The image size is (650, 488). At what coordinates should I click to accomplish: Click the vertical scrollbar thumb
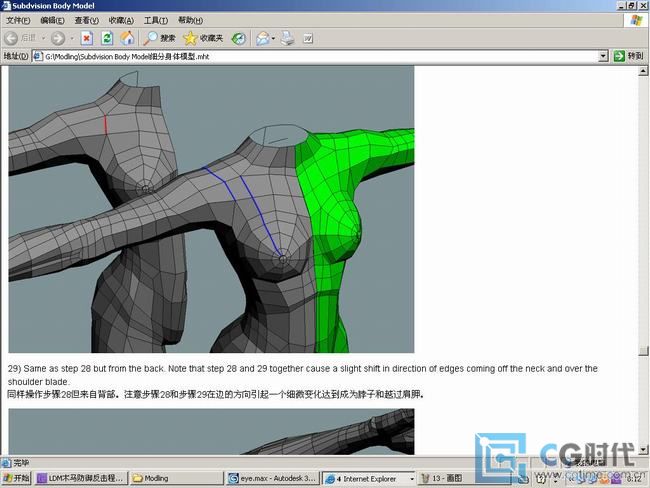click(x=643, y=351)
